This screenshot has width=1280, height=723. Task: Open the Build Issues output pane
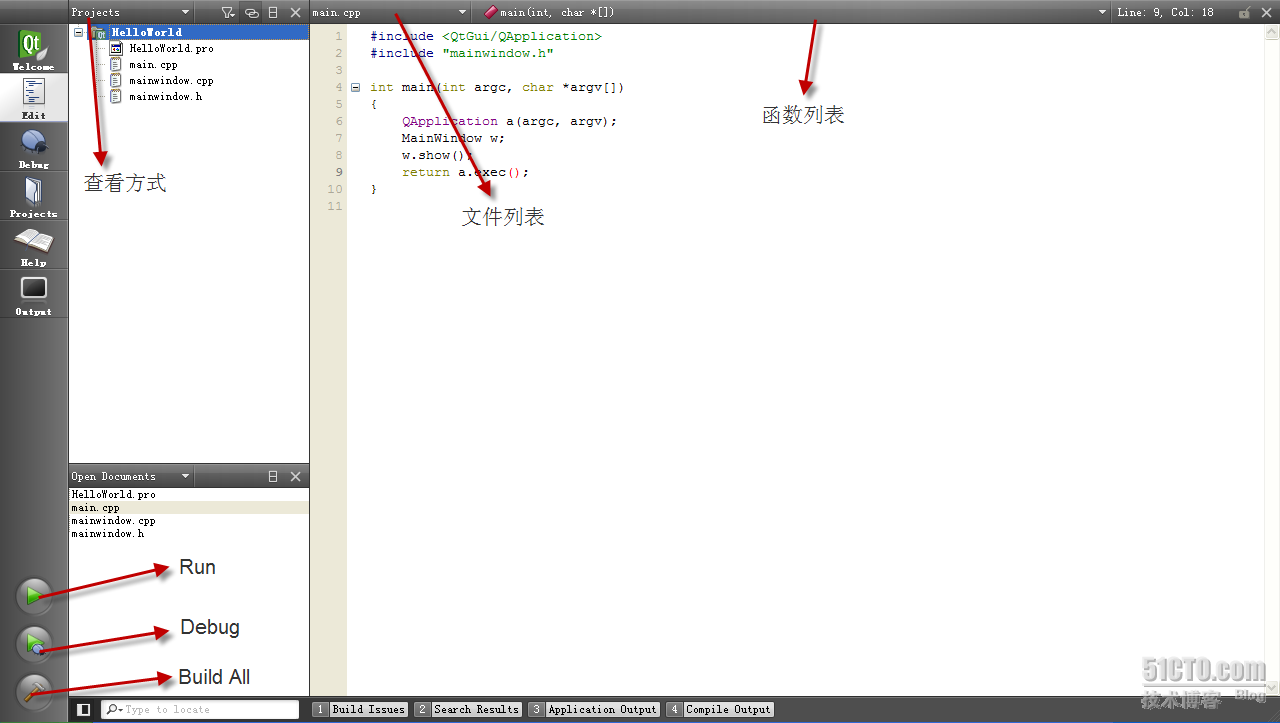(360, 709)
